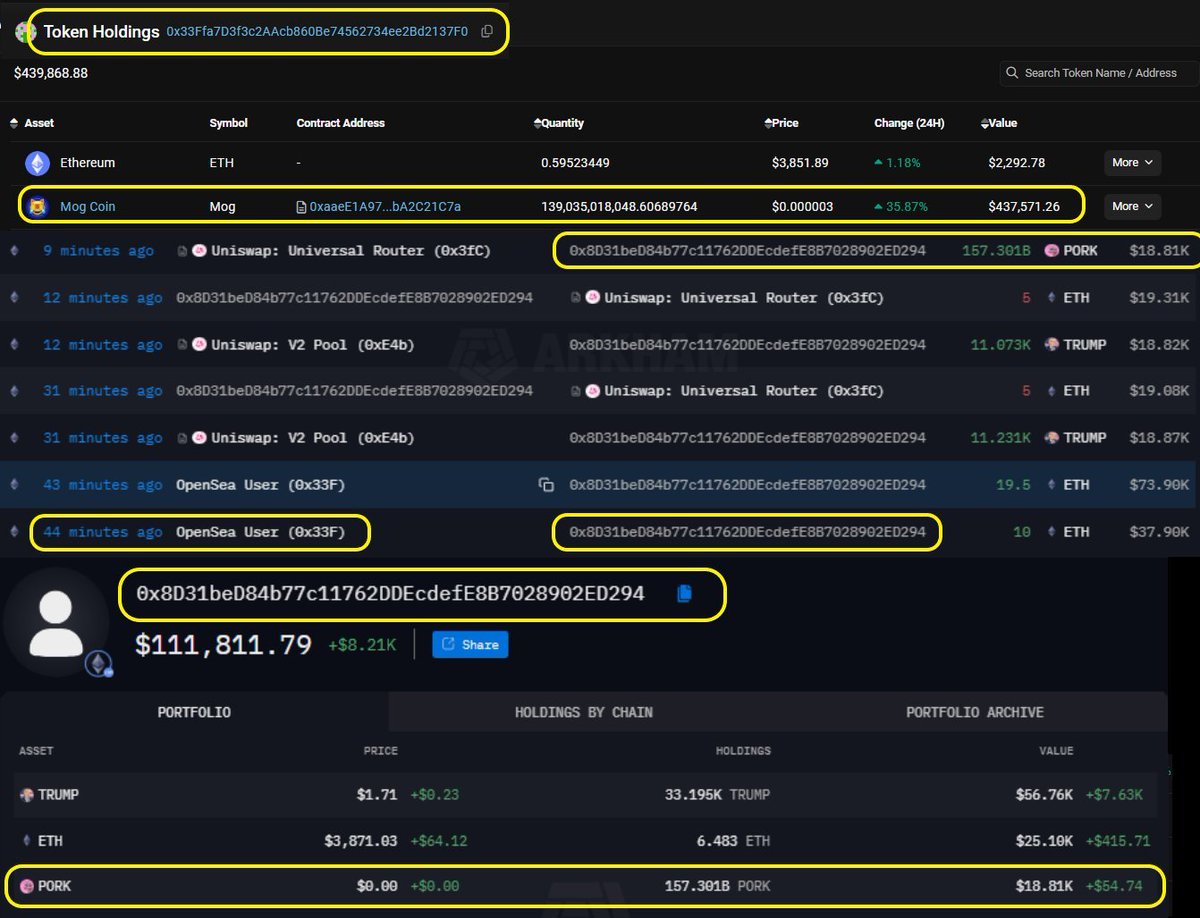Image resolution: width=1200 pixels, height=918 pixels.
Task: Click the contract document icon in the 9 minutes ago row
Action: [x=181, y=251]
